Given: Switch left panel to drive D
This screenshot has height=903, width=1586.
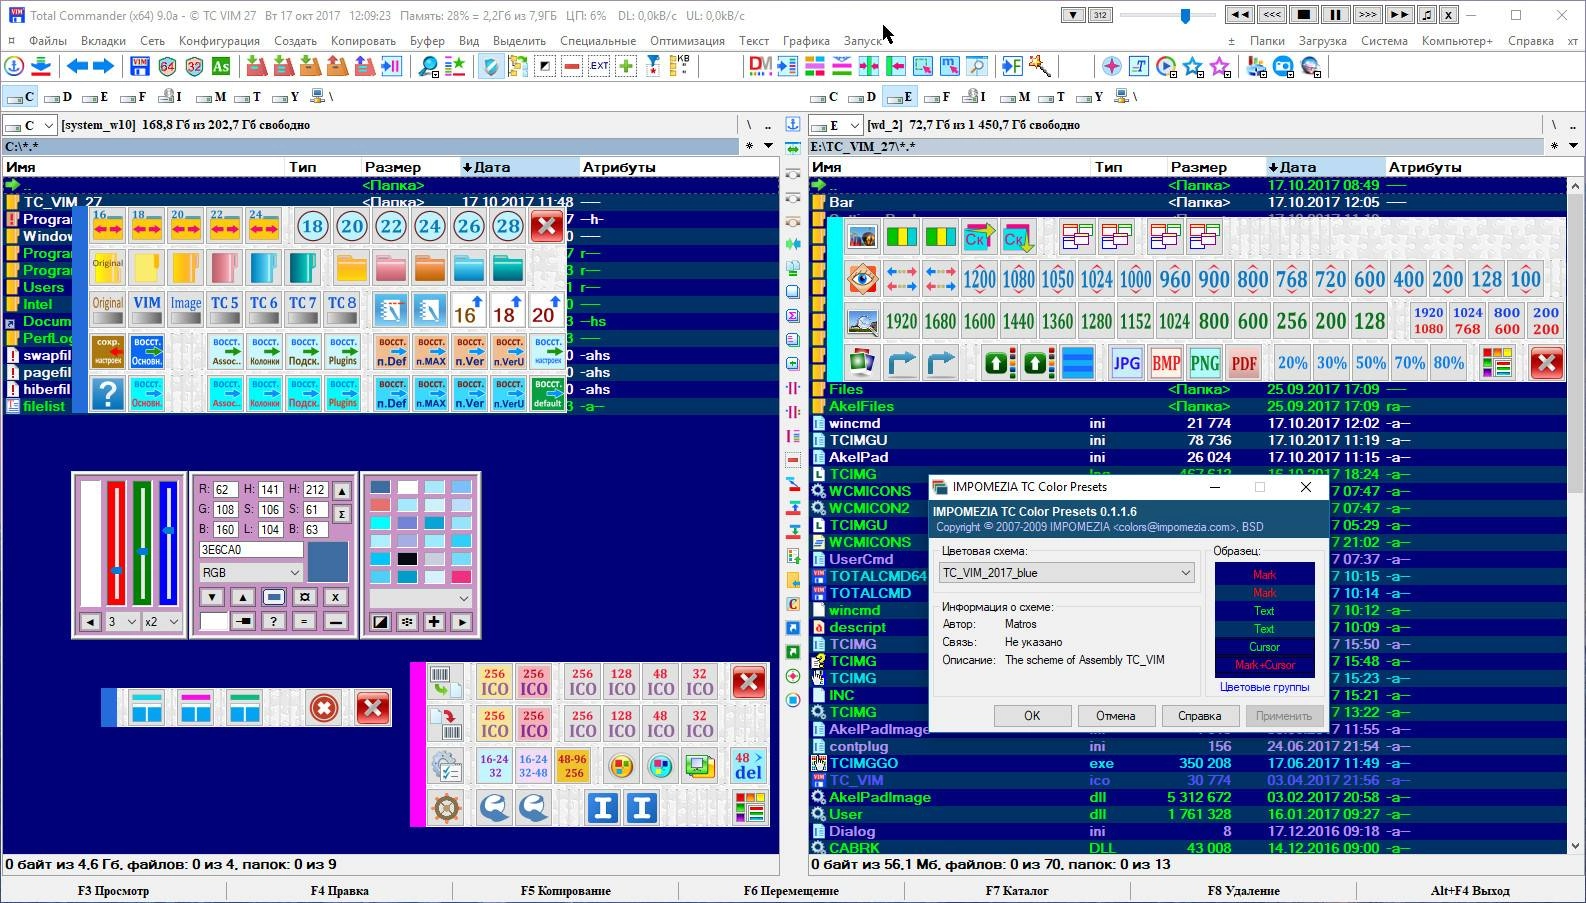Looking at the screenshot, I should point(59,97).
